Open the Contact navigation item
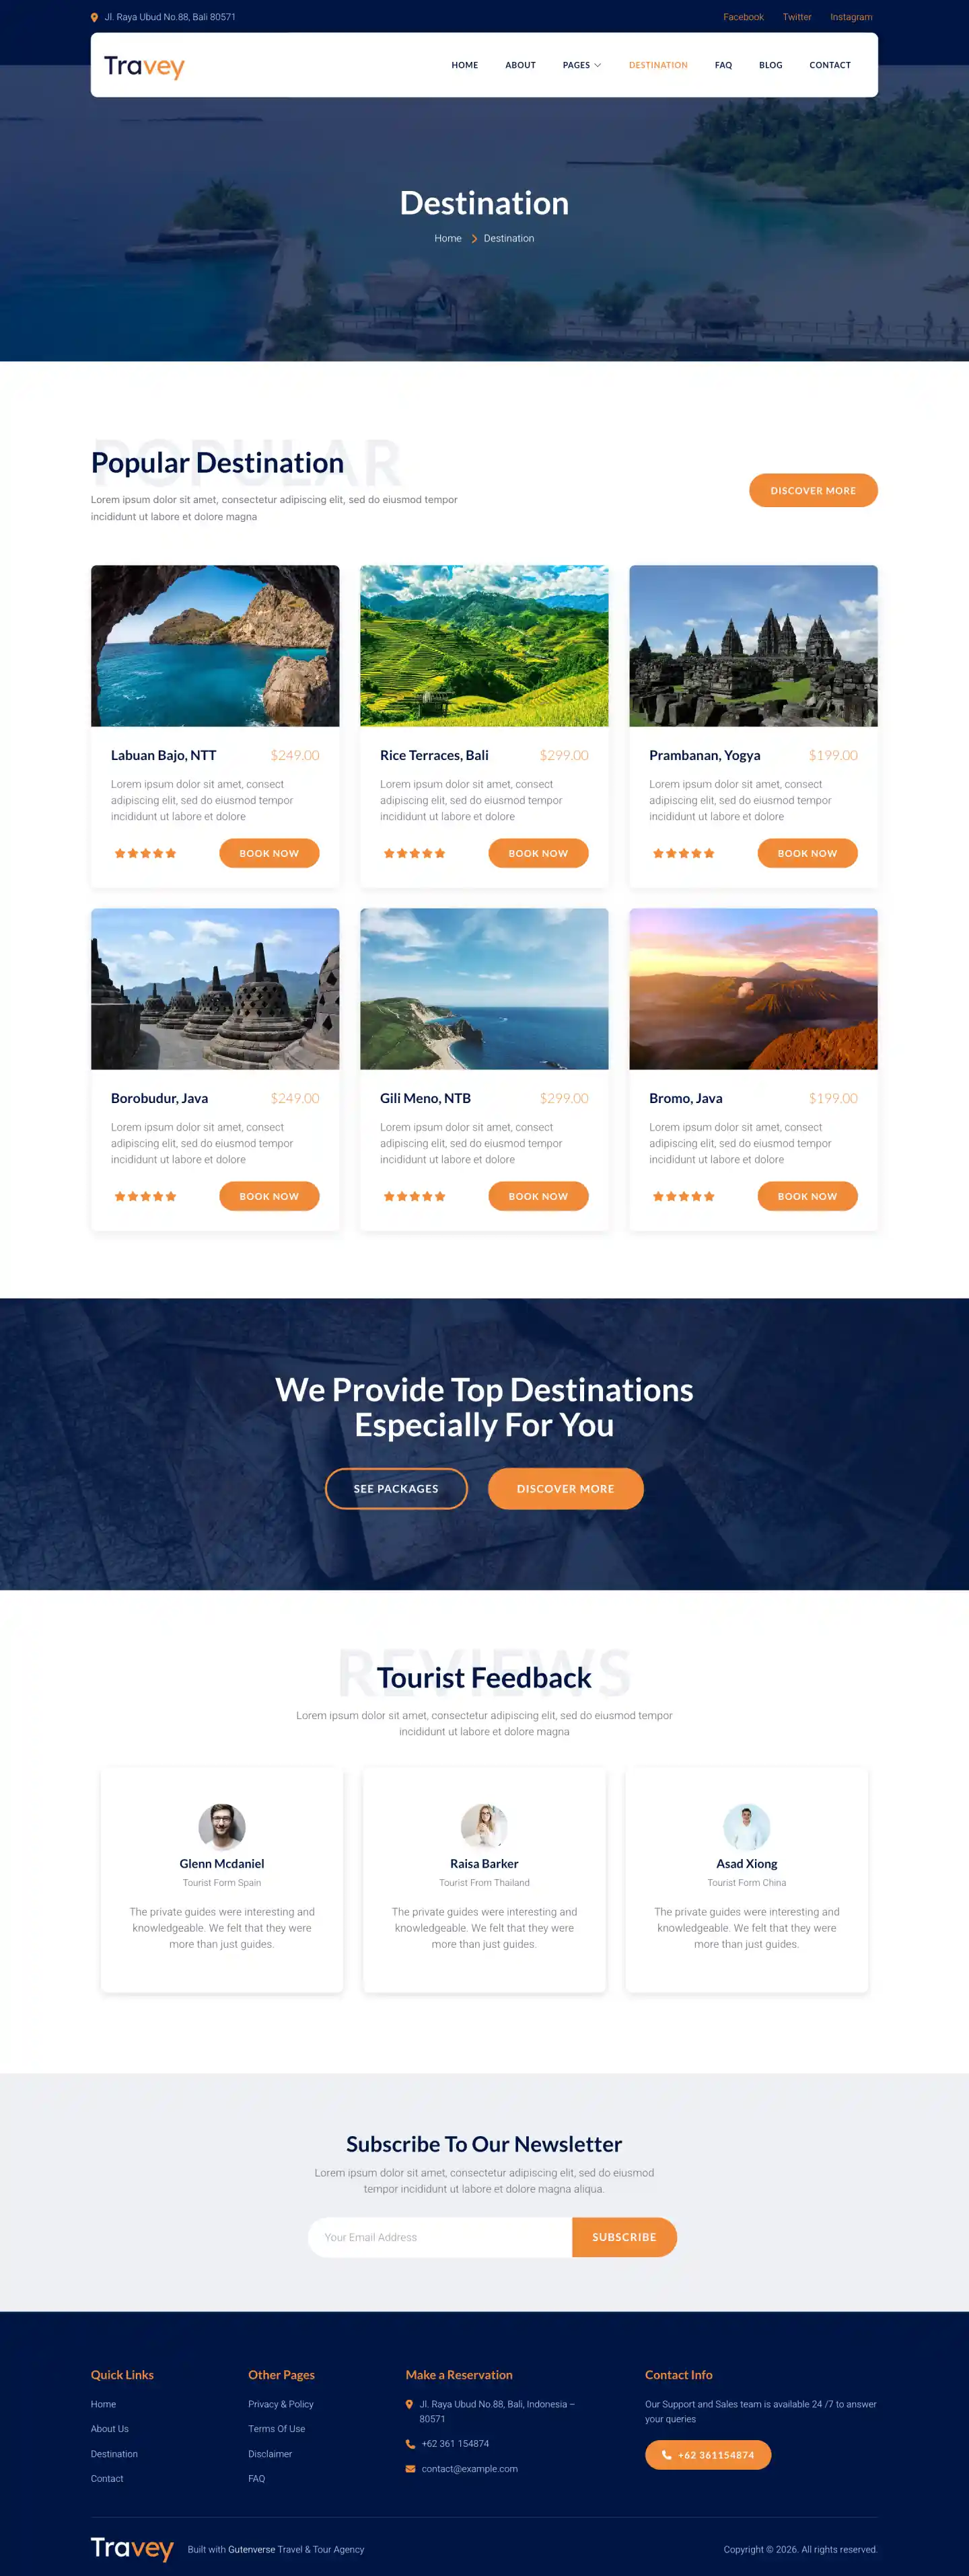Viewport: 969px width, 2576px height. point(830,65)
